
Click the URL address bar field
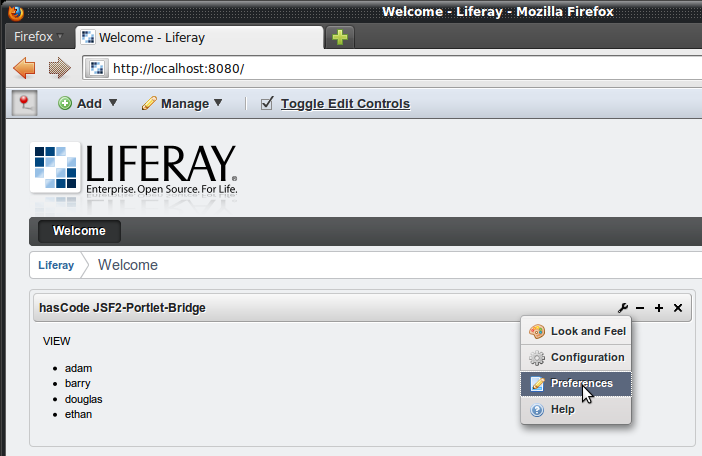click(x=400, y=68)
